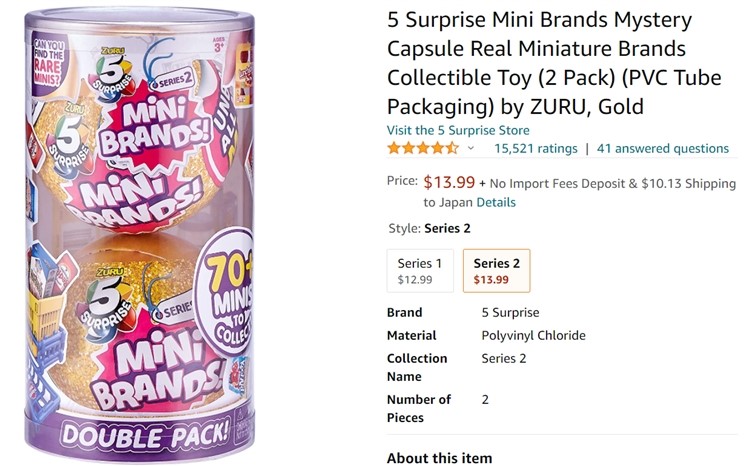Open the 41 answered questions link
The height and width of the screenshot is (466, 750).
click(662, 148)
